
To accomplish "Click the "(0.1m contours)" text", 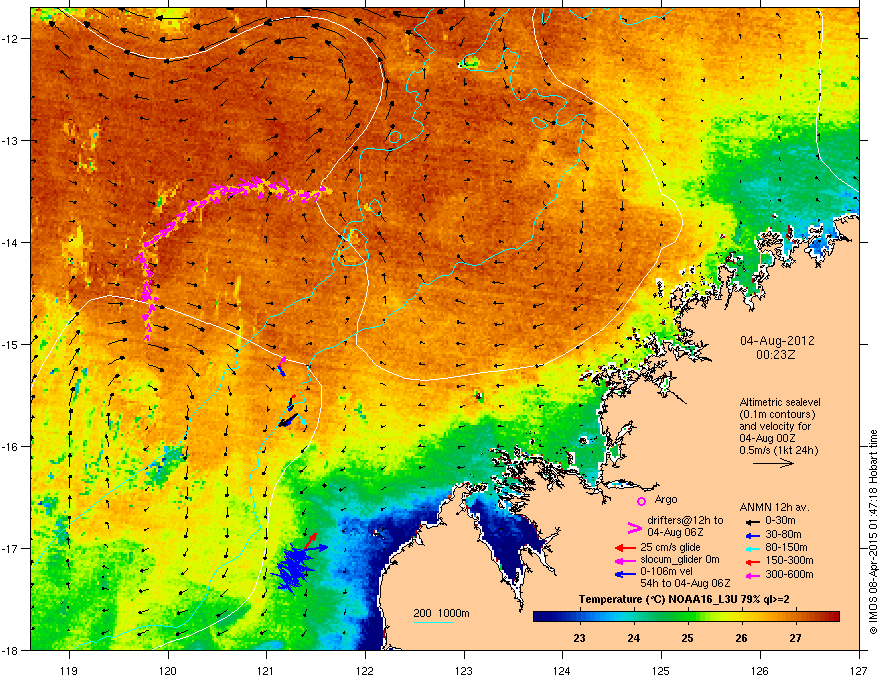I will [x=777, y=415].
